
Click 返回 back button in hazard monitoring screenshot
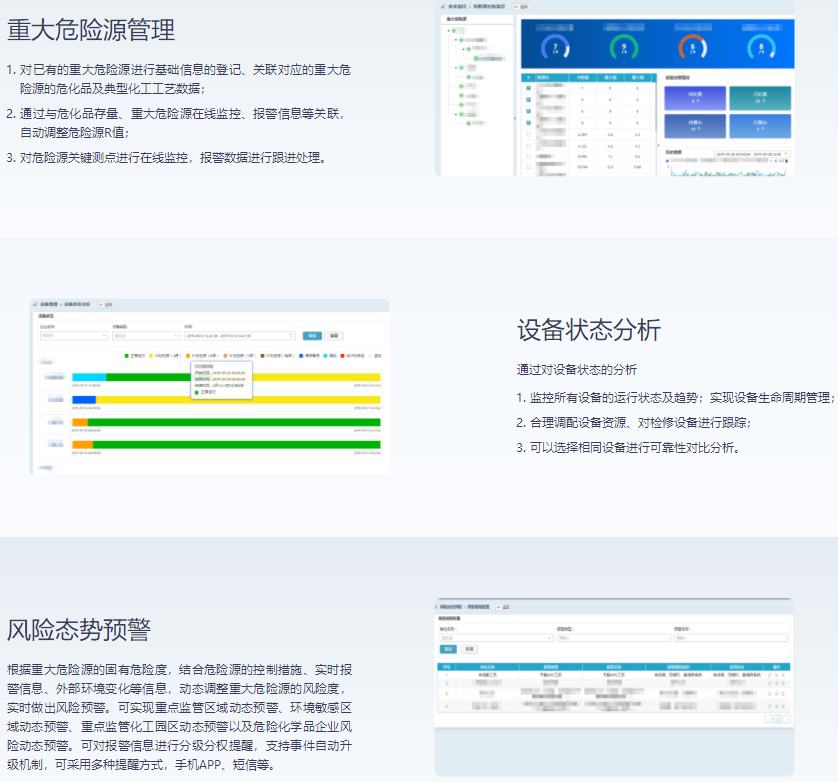coord(521,7)
